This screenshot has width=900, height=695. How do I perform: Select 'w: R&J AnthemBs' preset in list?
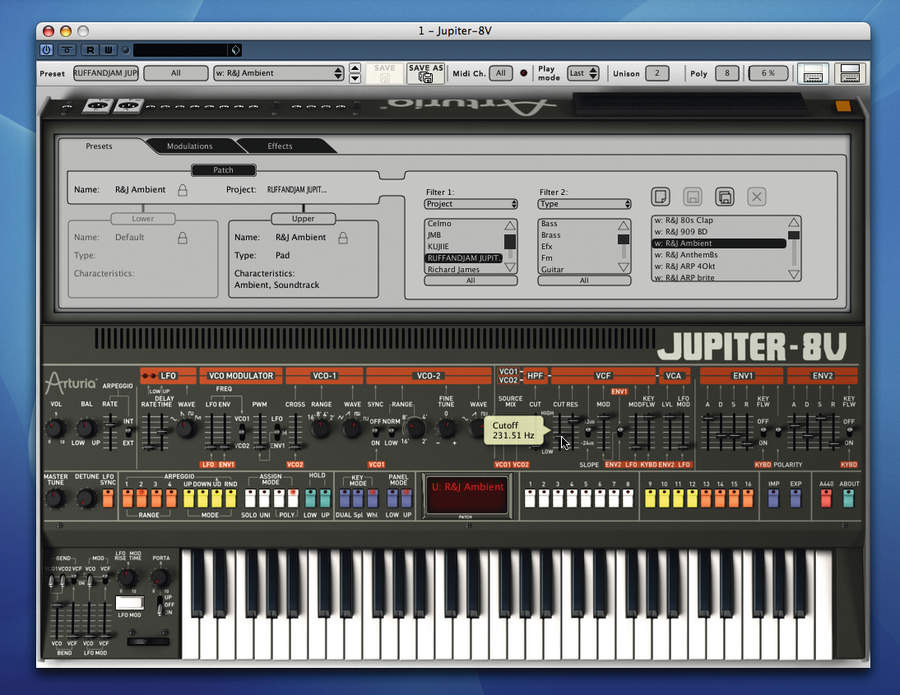719,255
